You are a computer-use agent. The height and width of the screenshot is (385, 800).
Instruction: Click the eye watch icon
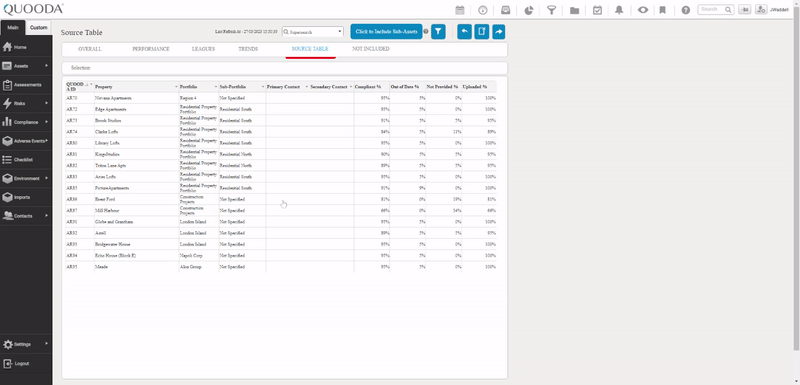tap(643, 10)
